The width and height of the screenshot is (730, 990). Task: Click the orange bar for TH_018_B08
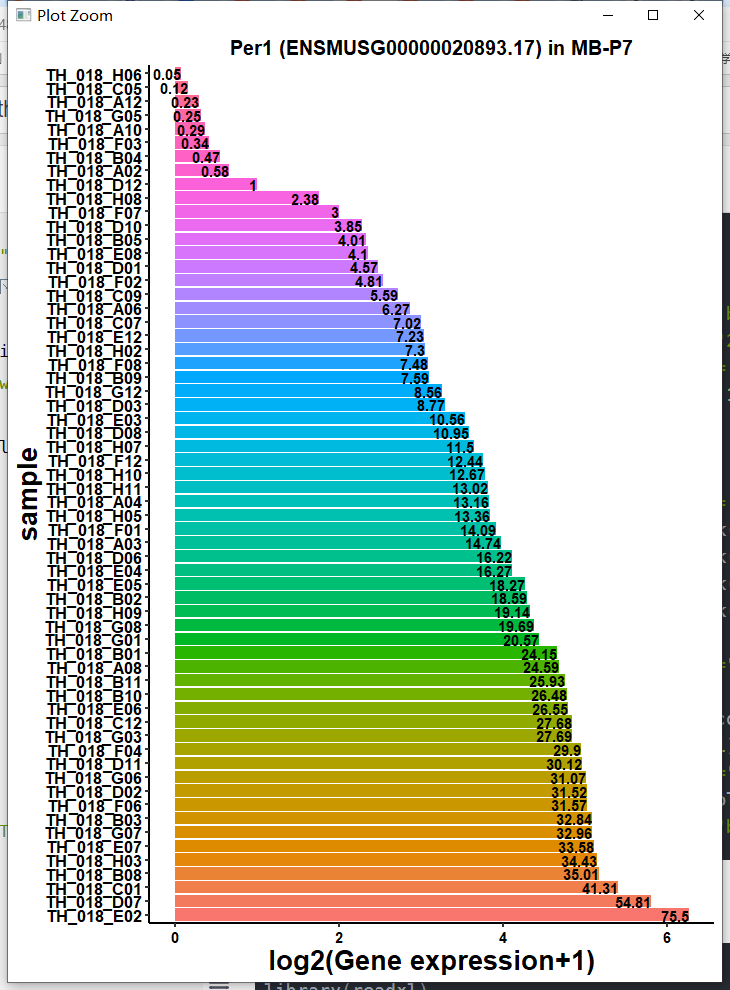387,874
